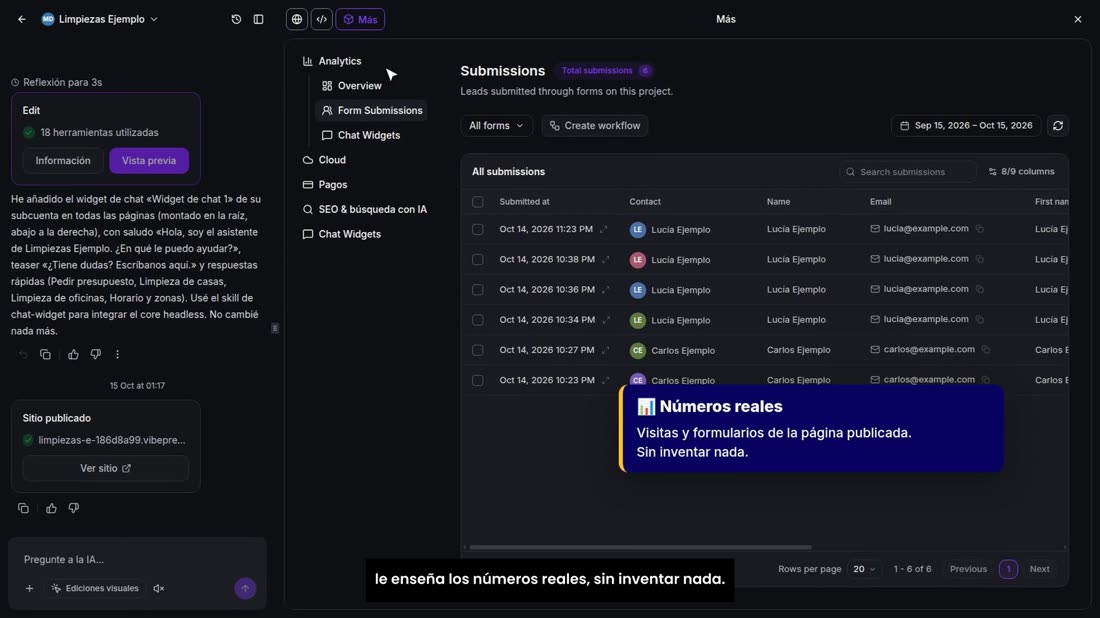
Task: Select all submissions header checkbox
Action: click(478, 202)
